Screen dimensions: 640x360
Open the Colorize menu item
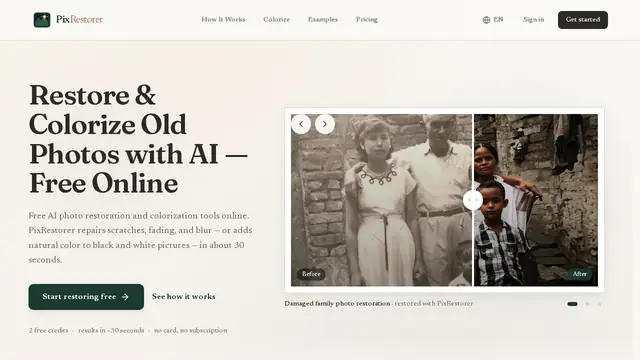tap(277, 20)
